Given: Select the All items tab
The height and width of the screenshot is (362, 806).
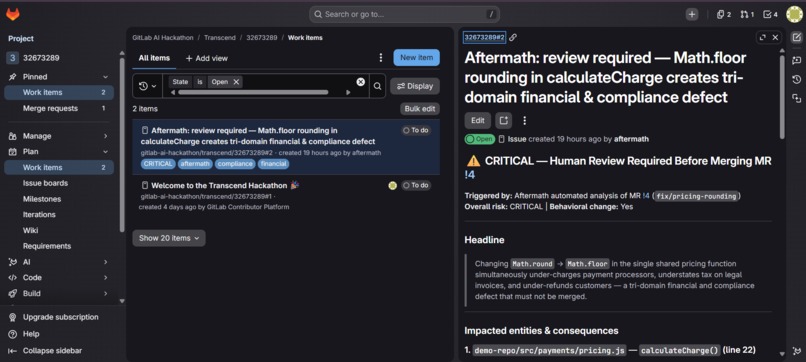Looking at the screenshot, I should click(x=154, y=58).
